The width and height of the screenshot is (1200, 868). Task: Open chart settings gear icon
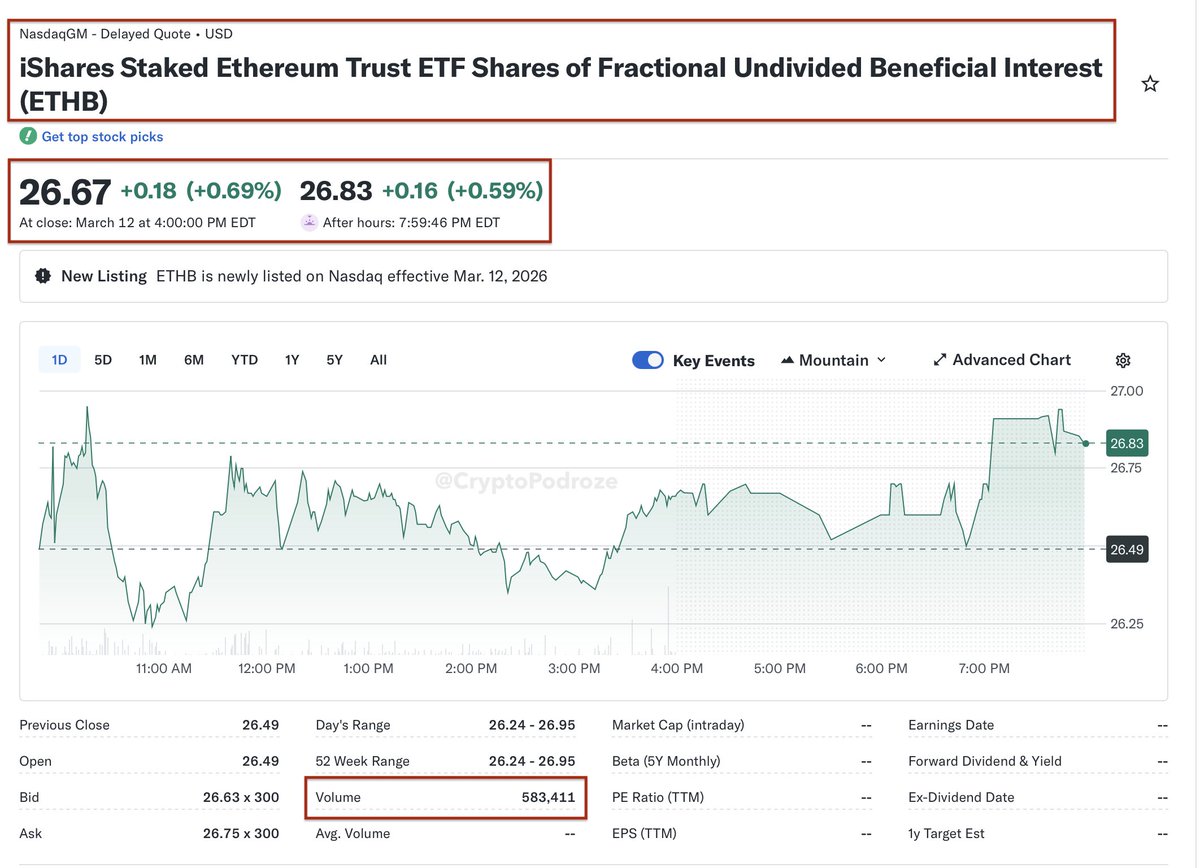[1123, 360]
